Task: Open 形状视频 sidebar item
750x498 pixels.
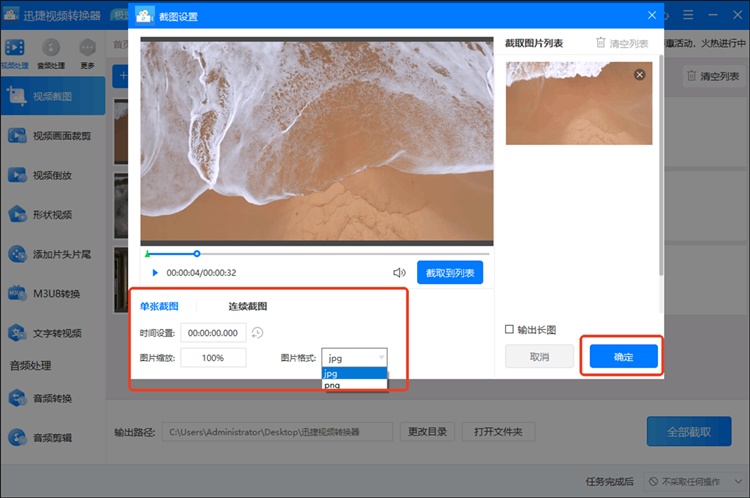Action: (x=53, y=215)
